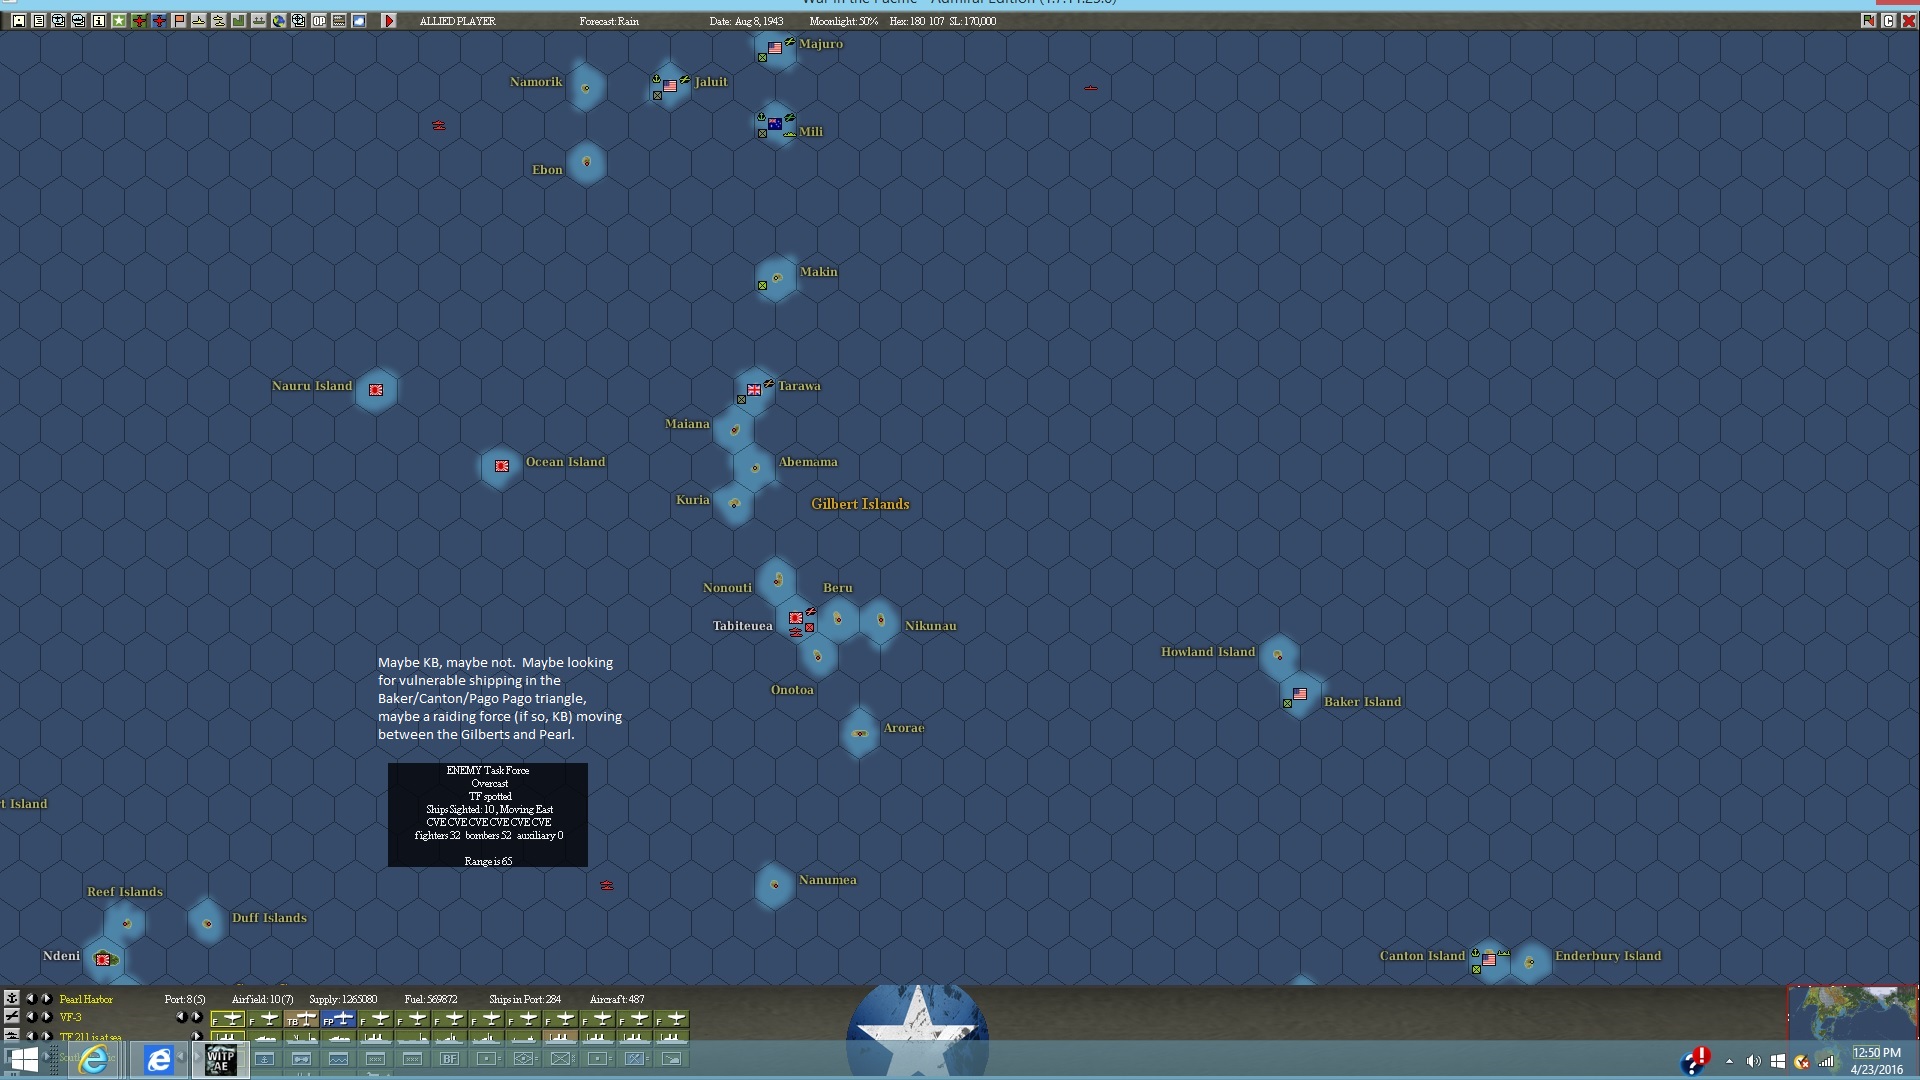
Task: Click the red plane on blue icon
Action: click(x=159, y=20)
